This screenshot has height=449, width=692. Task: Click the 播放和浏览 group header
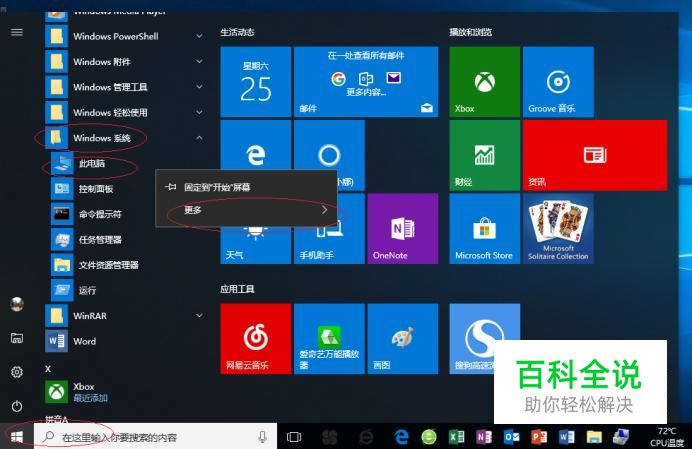coord(470,32)
